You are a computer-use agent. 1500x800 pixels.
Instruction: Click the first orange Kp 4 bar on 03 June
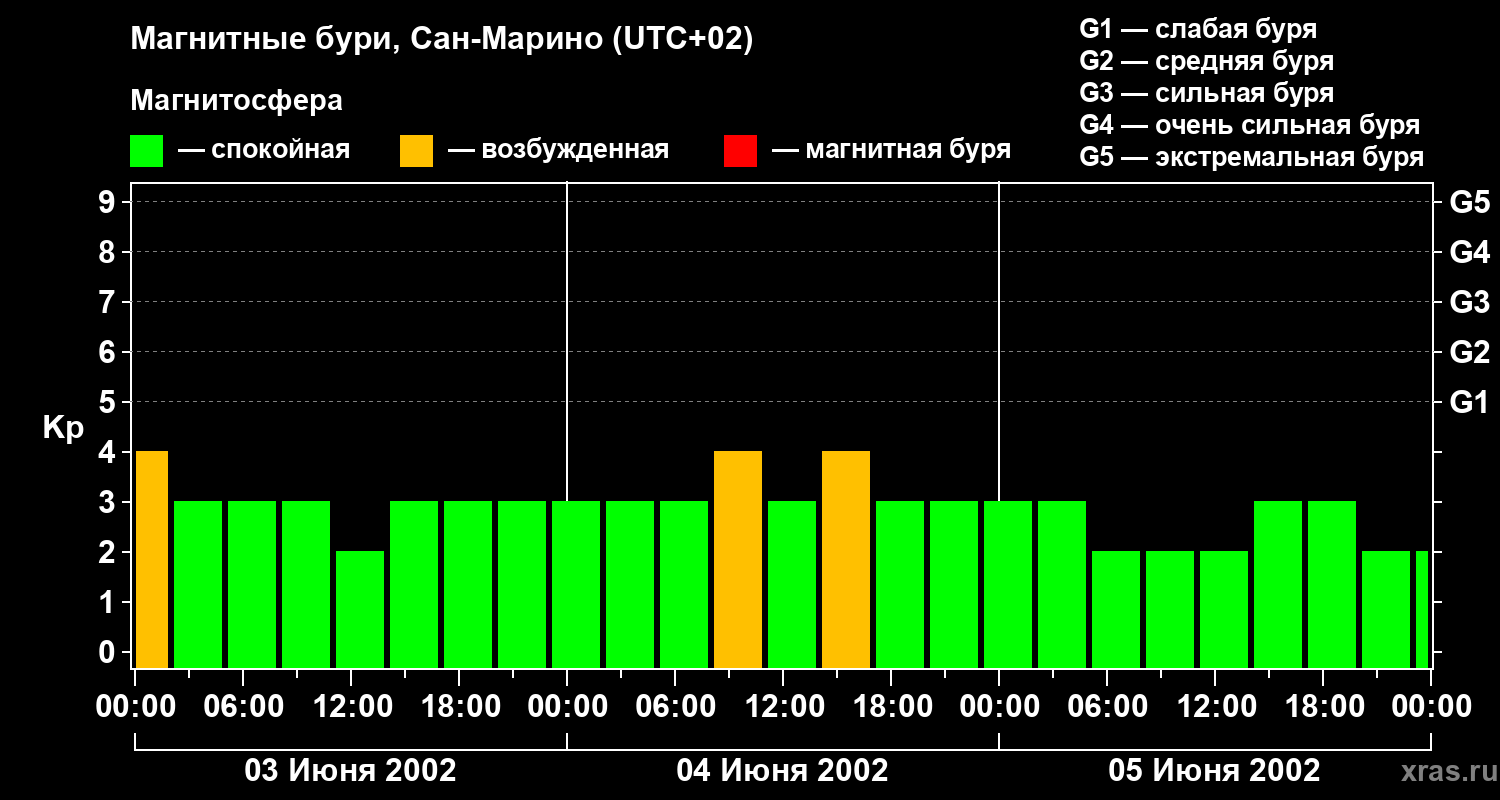(152, 560)
